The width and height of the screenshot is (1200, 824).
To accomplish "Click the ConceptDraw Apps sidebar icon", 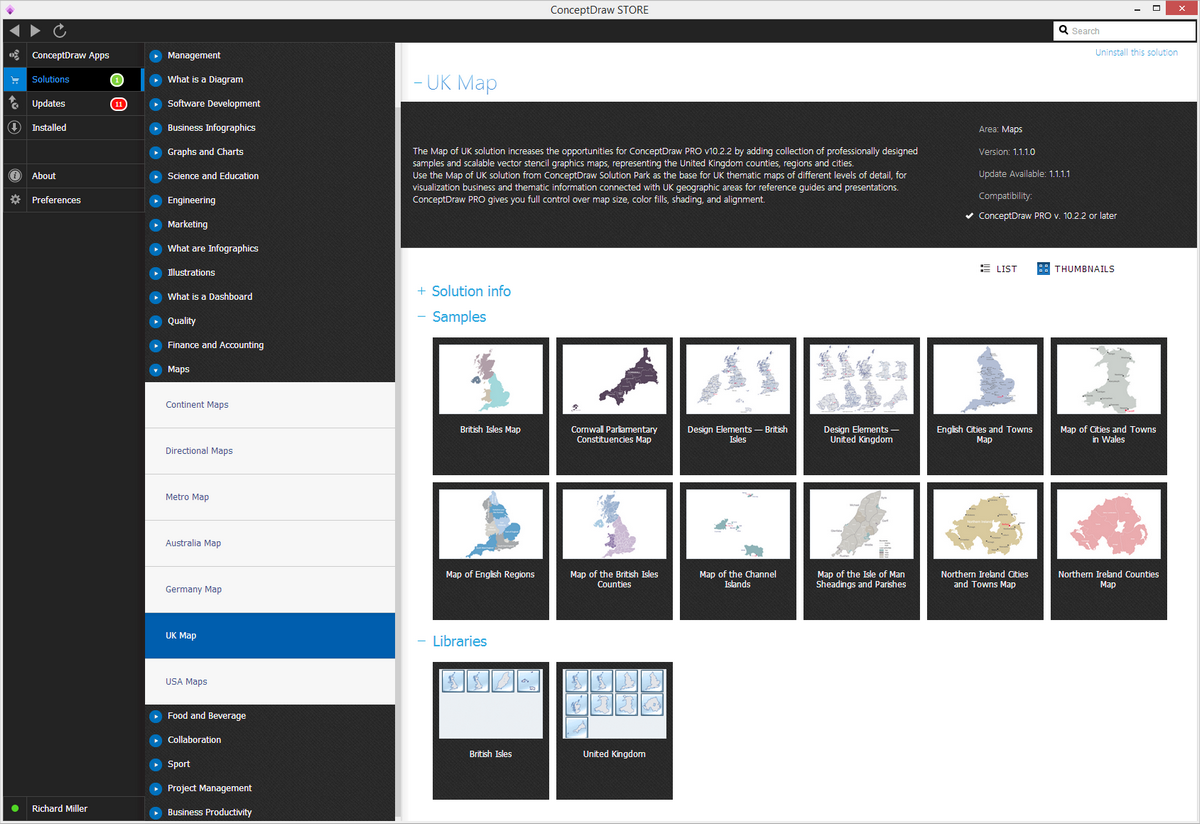I will (x=14, y=55).
